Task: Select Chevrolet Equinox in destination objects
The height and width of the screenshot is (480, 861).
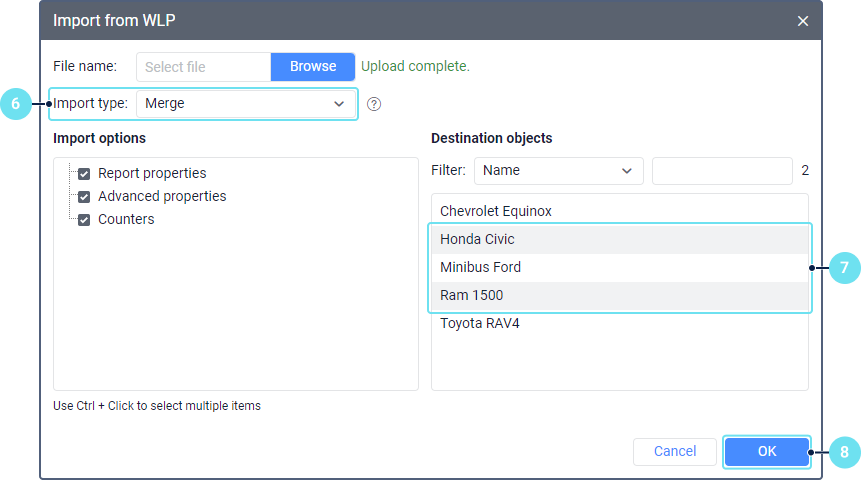Action: coord(496,212)
